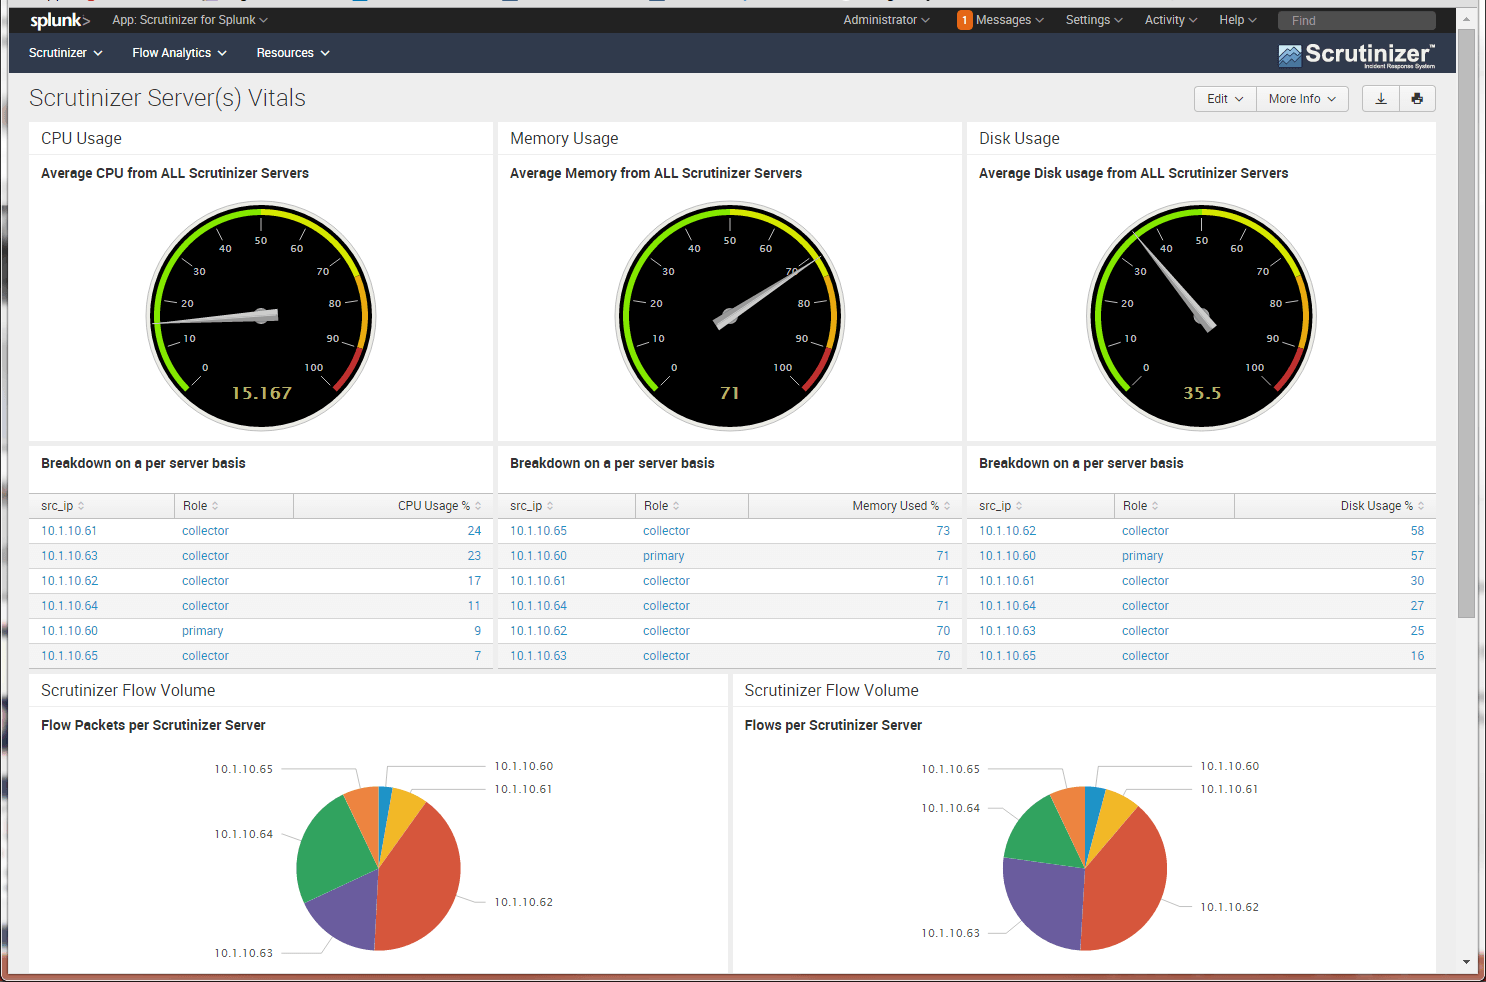The width and height of the screenshot is (1486, 982).
Task: Click the CPU usage gauge
Action: coord(261,316)
